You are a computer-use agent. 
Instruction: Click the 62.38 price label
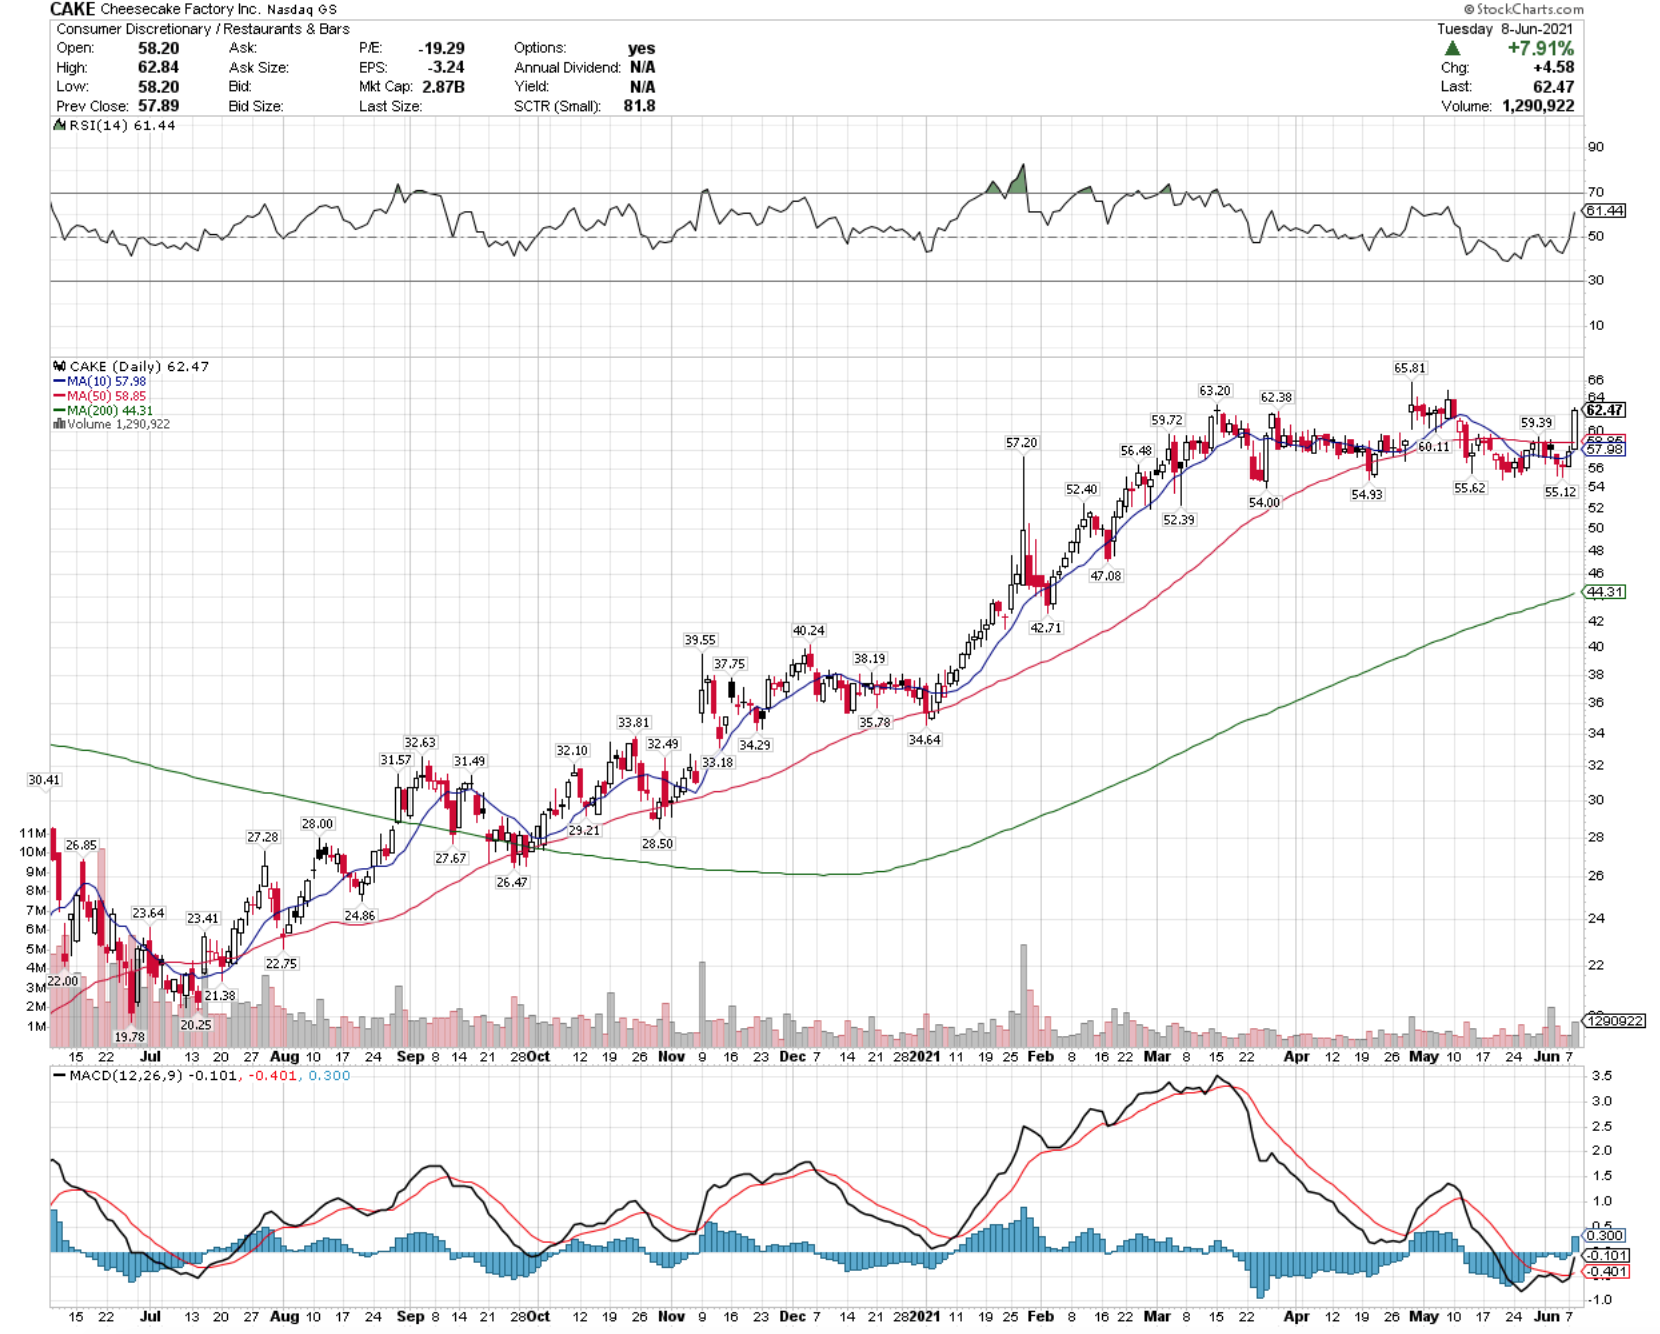click(x=1276, y=397)
